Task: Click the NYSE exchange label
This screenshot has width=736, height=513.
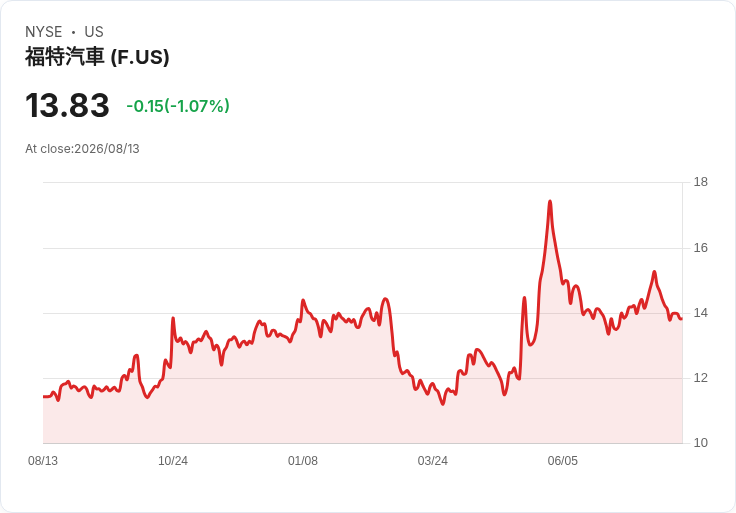Action: [x=44, y=32]
